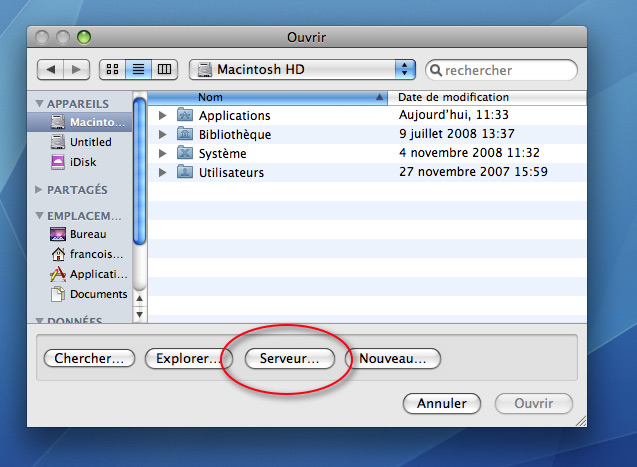Click date "9 juillet 2008 13:37"
637x467 pixels.
point(457,134)
